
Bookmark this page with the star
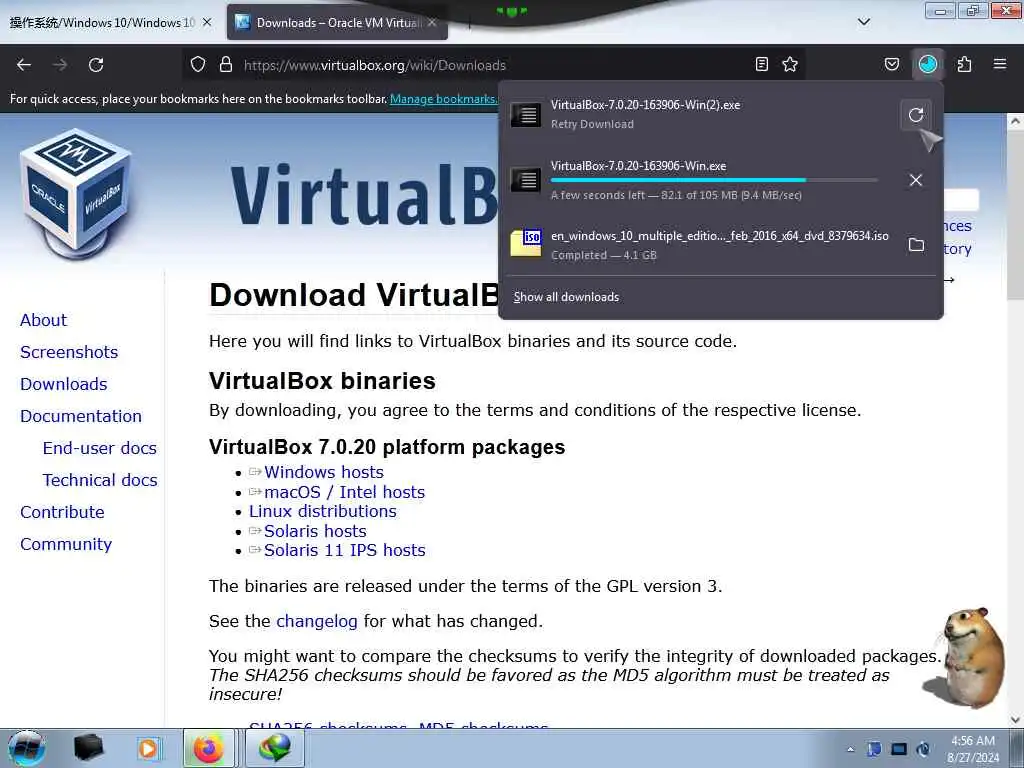[790, 64]
